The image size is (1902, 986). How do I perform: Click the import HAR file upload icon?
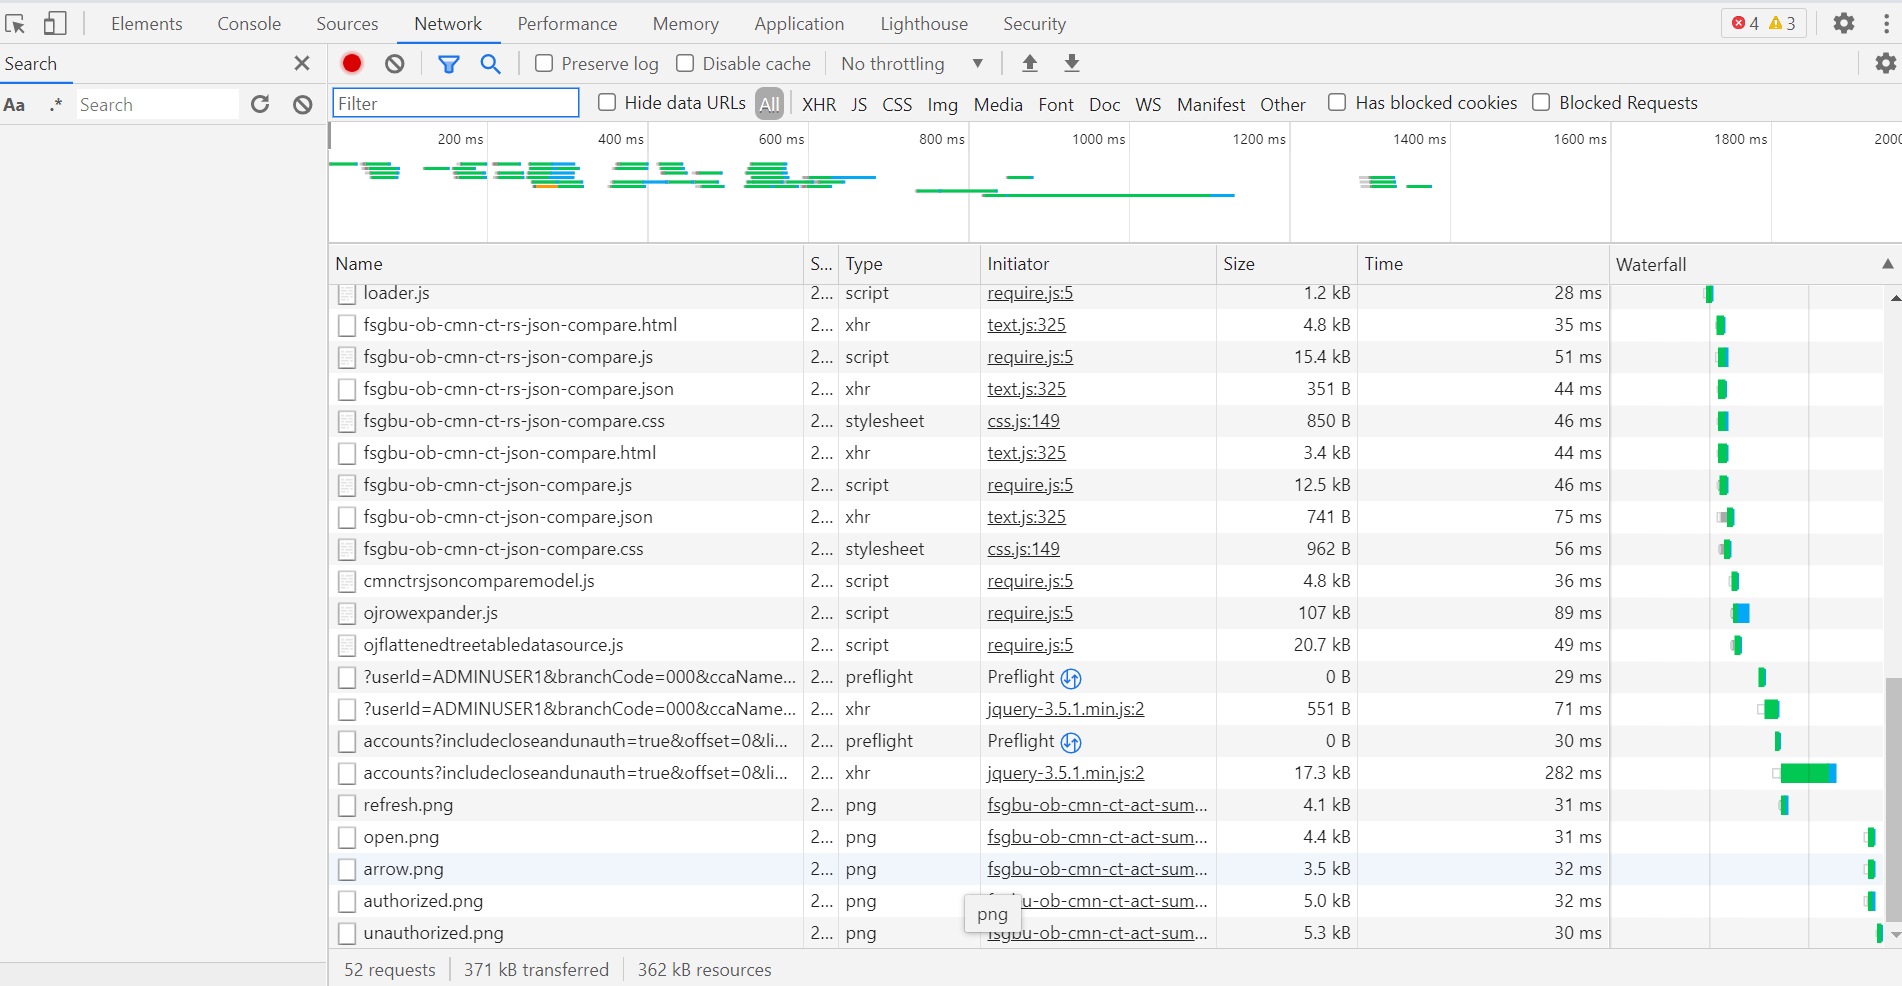(x=1030, y=63)
